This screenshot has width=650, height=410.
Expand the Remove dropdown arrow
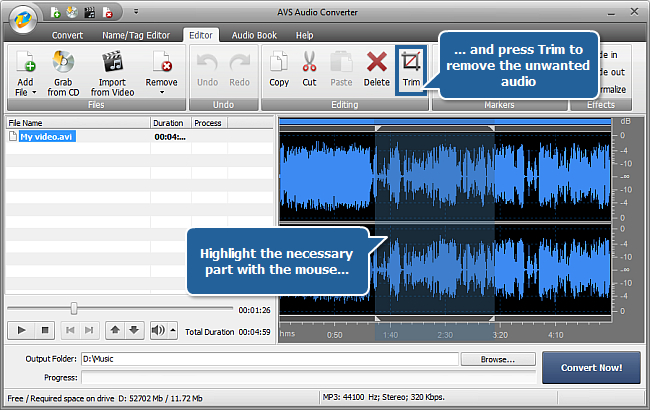(162, 92)
